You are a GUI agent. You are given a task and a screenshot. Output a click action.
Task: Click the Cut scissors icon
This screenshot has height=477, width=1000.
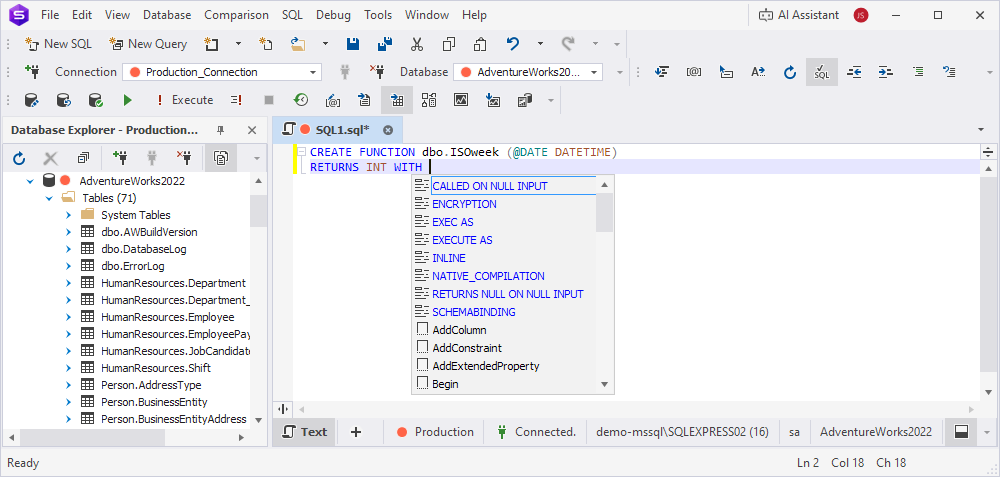point(417,44)
